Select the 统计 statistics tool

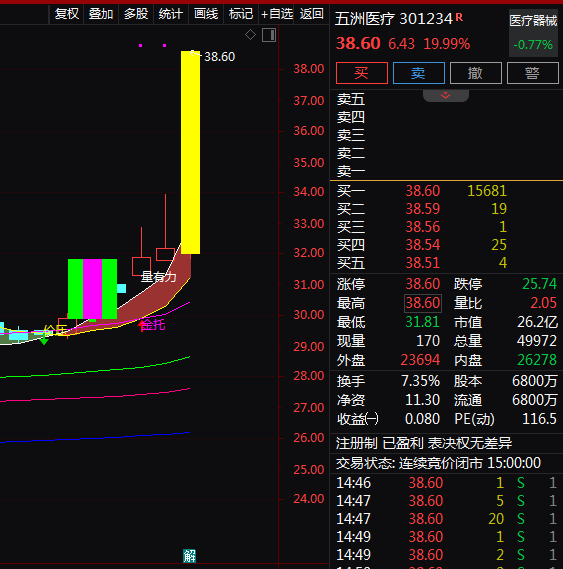click(171, 14)
